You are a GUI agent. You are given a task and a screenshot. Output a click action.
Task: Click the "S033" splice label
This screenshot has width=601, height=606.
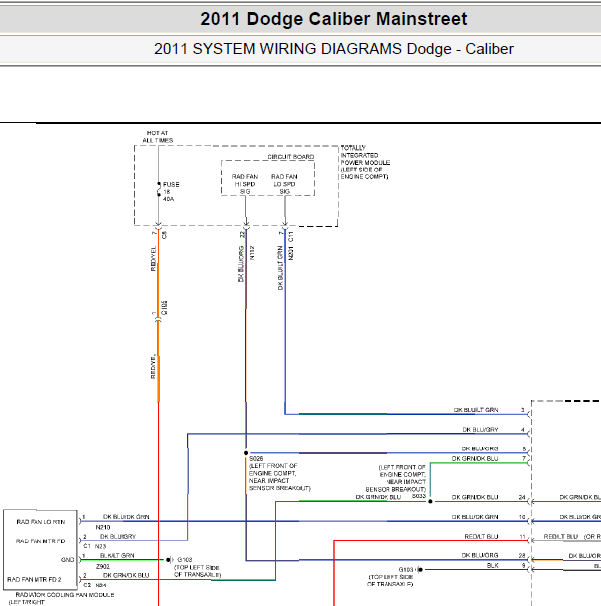(419, 496)
